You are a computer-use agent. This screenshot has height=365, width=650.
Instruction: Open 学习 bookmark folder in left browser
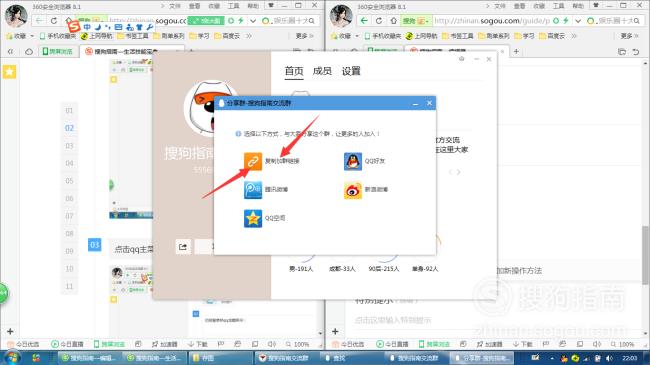[199, 36]
